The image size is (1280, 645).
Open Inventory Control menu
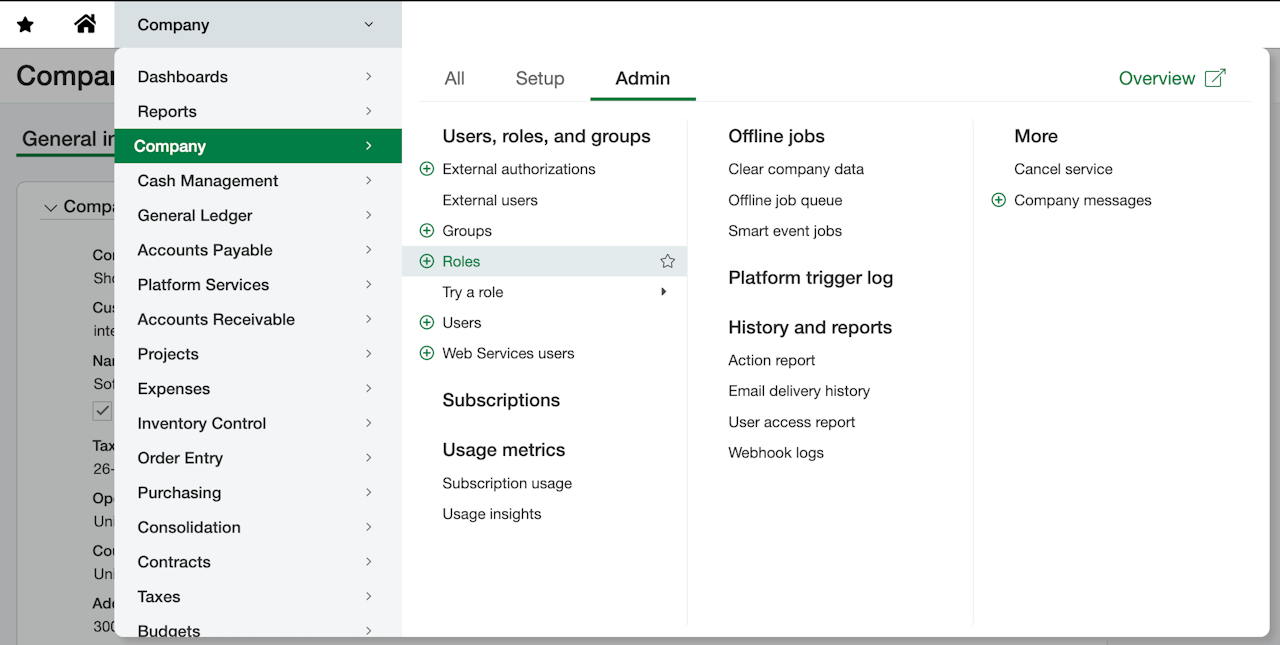coord(258,423)
